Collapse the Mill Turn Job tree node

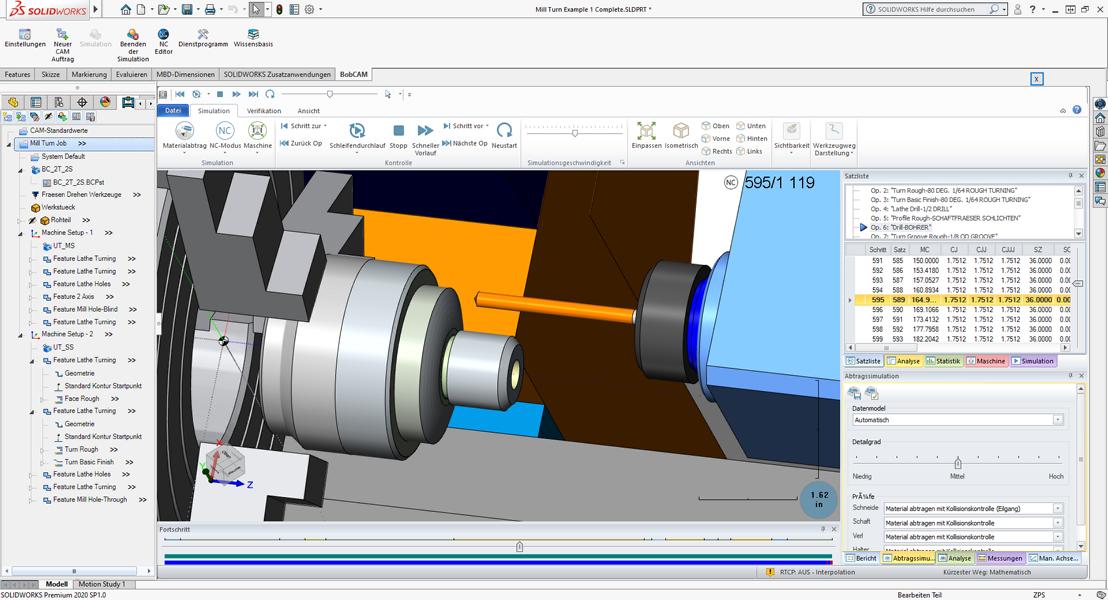9,143
